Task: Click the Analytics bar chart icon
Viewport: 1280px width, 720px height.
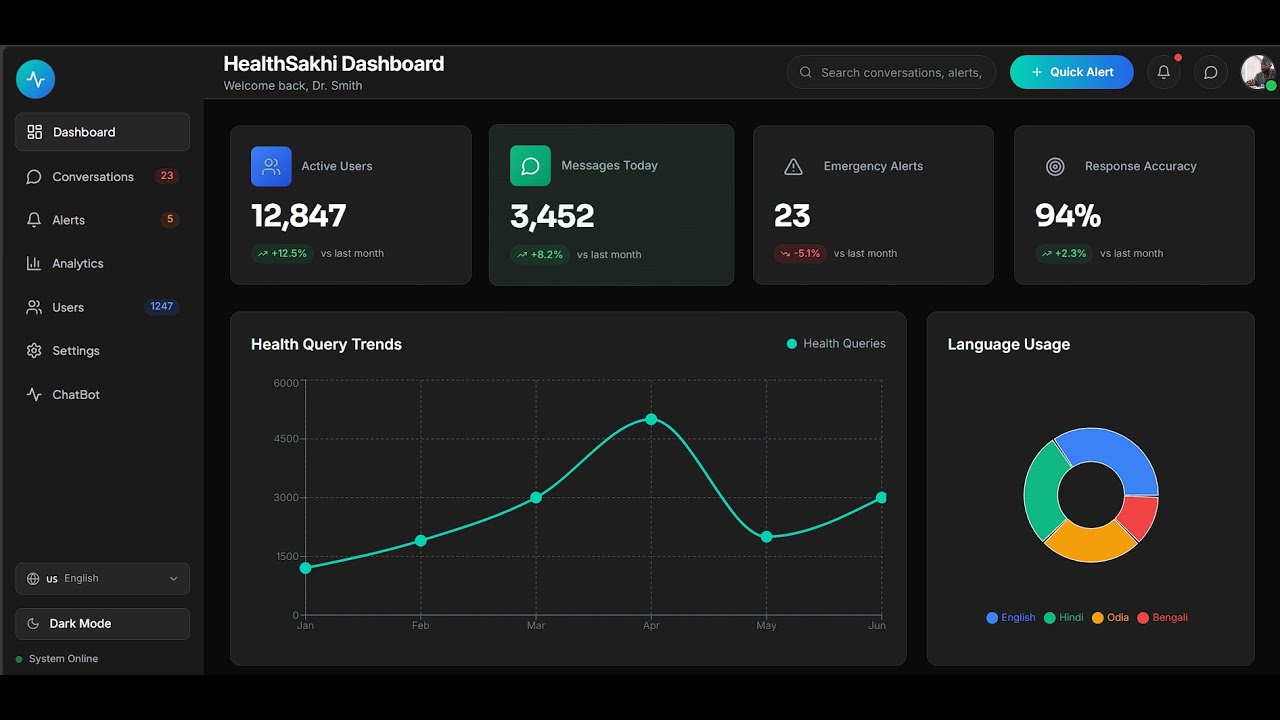Action: coord(34,263)
